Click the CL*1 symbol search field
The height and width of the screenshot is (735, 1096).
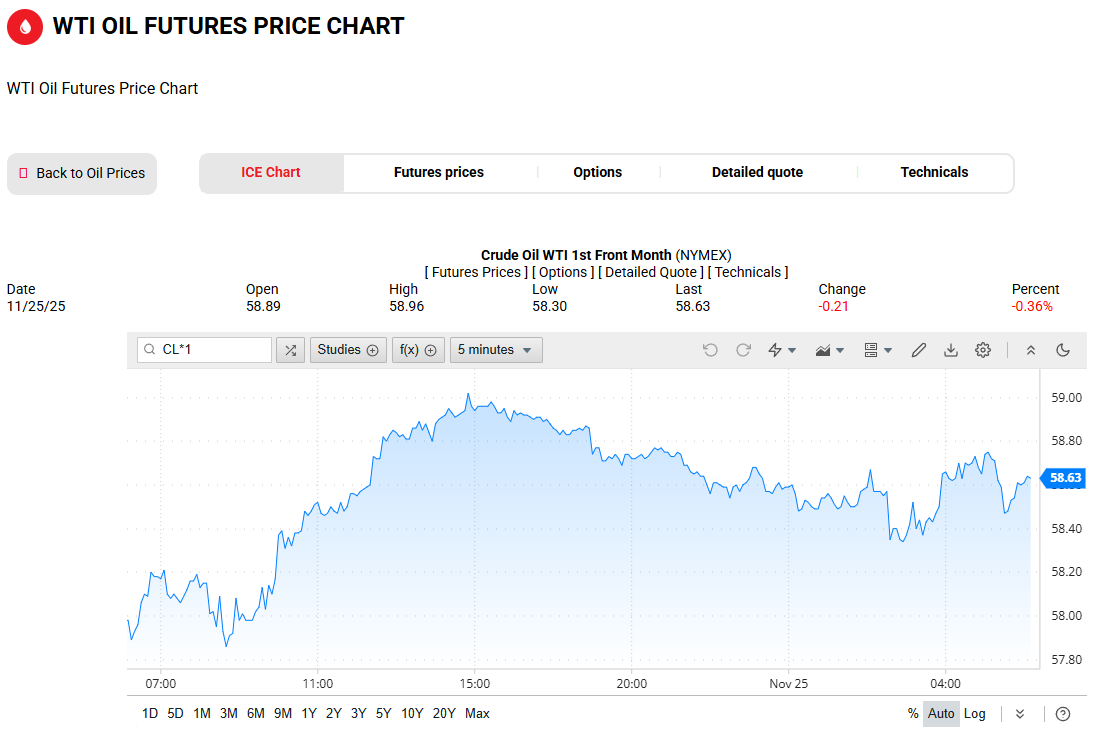(x=212, y=350)
